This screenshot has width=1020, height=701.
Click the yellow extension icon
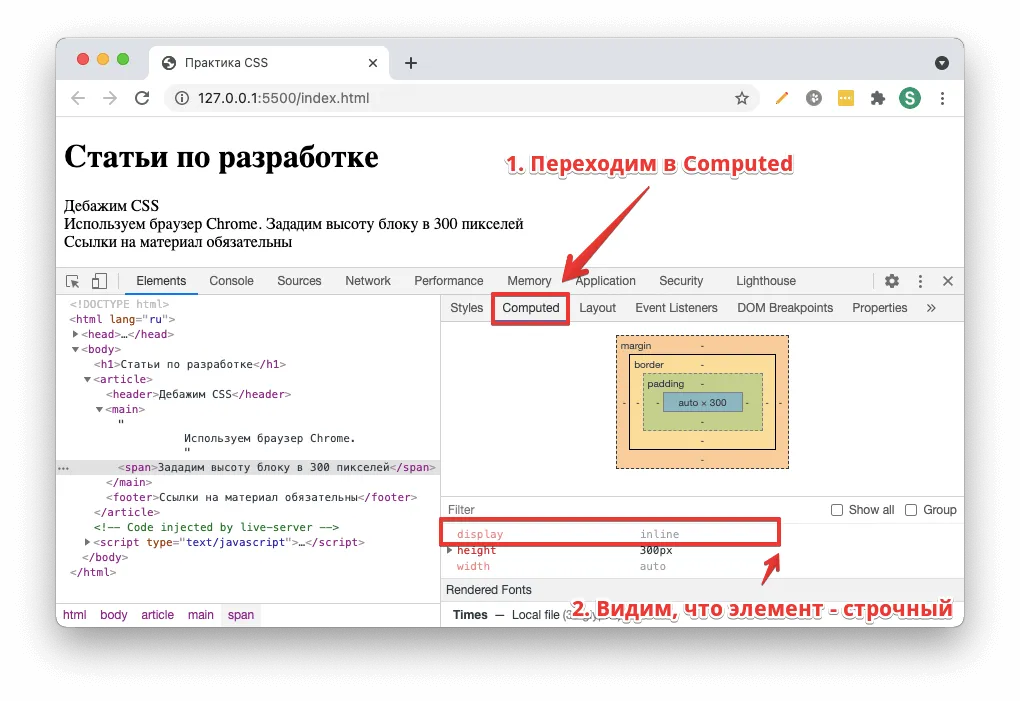845,98
